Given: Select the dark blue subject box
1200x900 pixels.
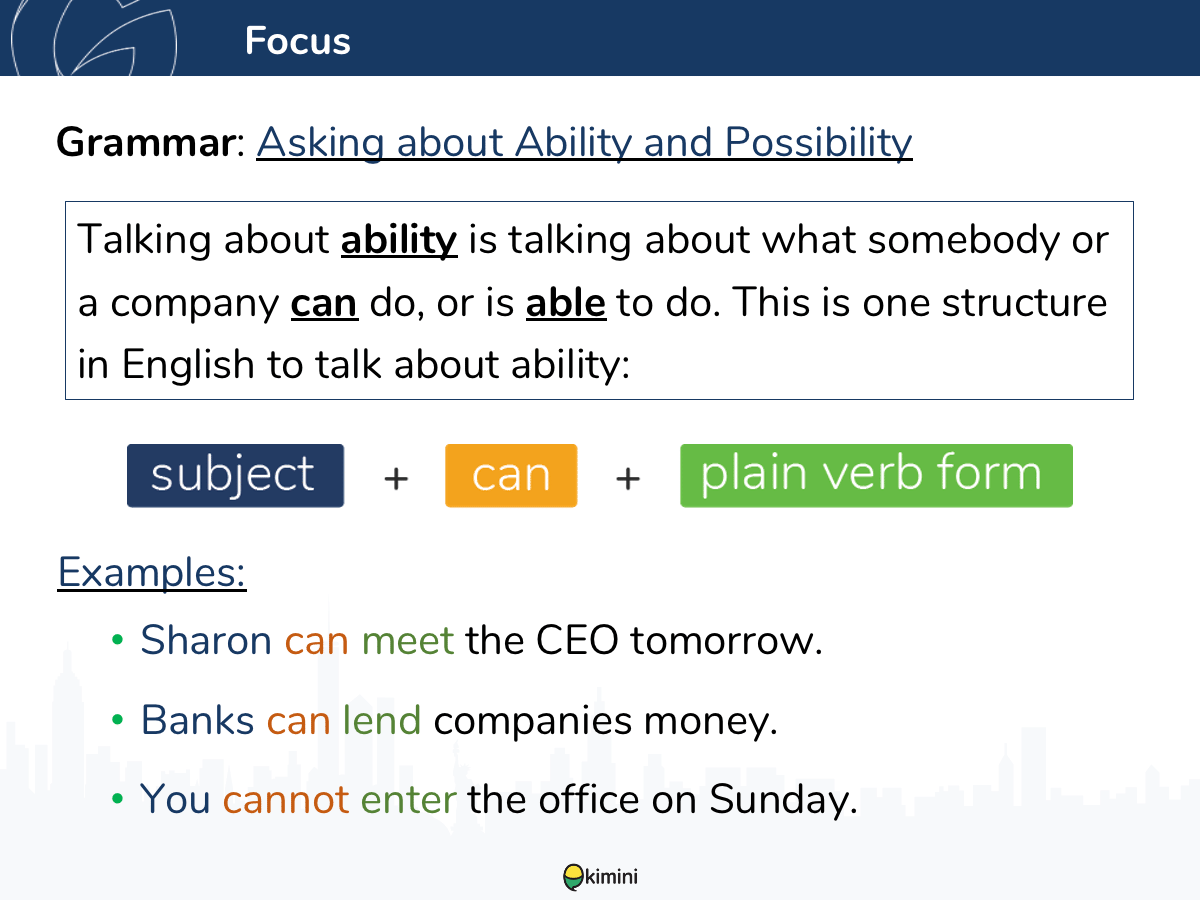Looking at the screenshot, I should 235,476.
